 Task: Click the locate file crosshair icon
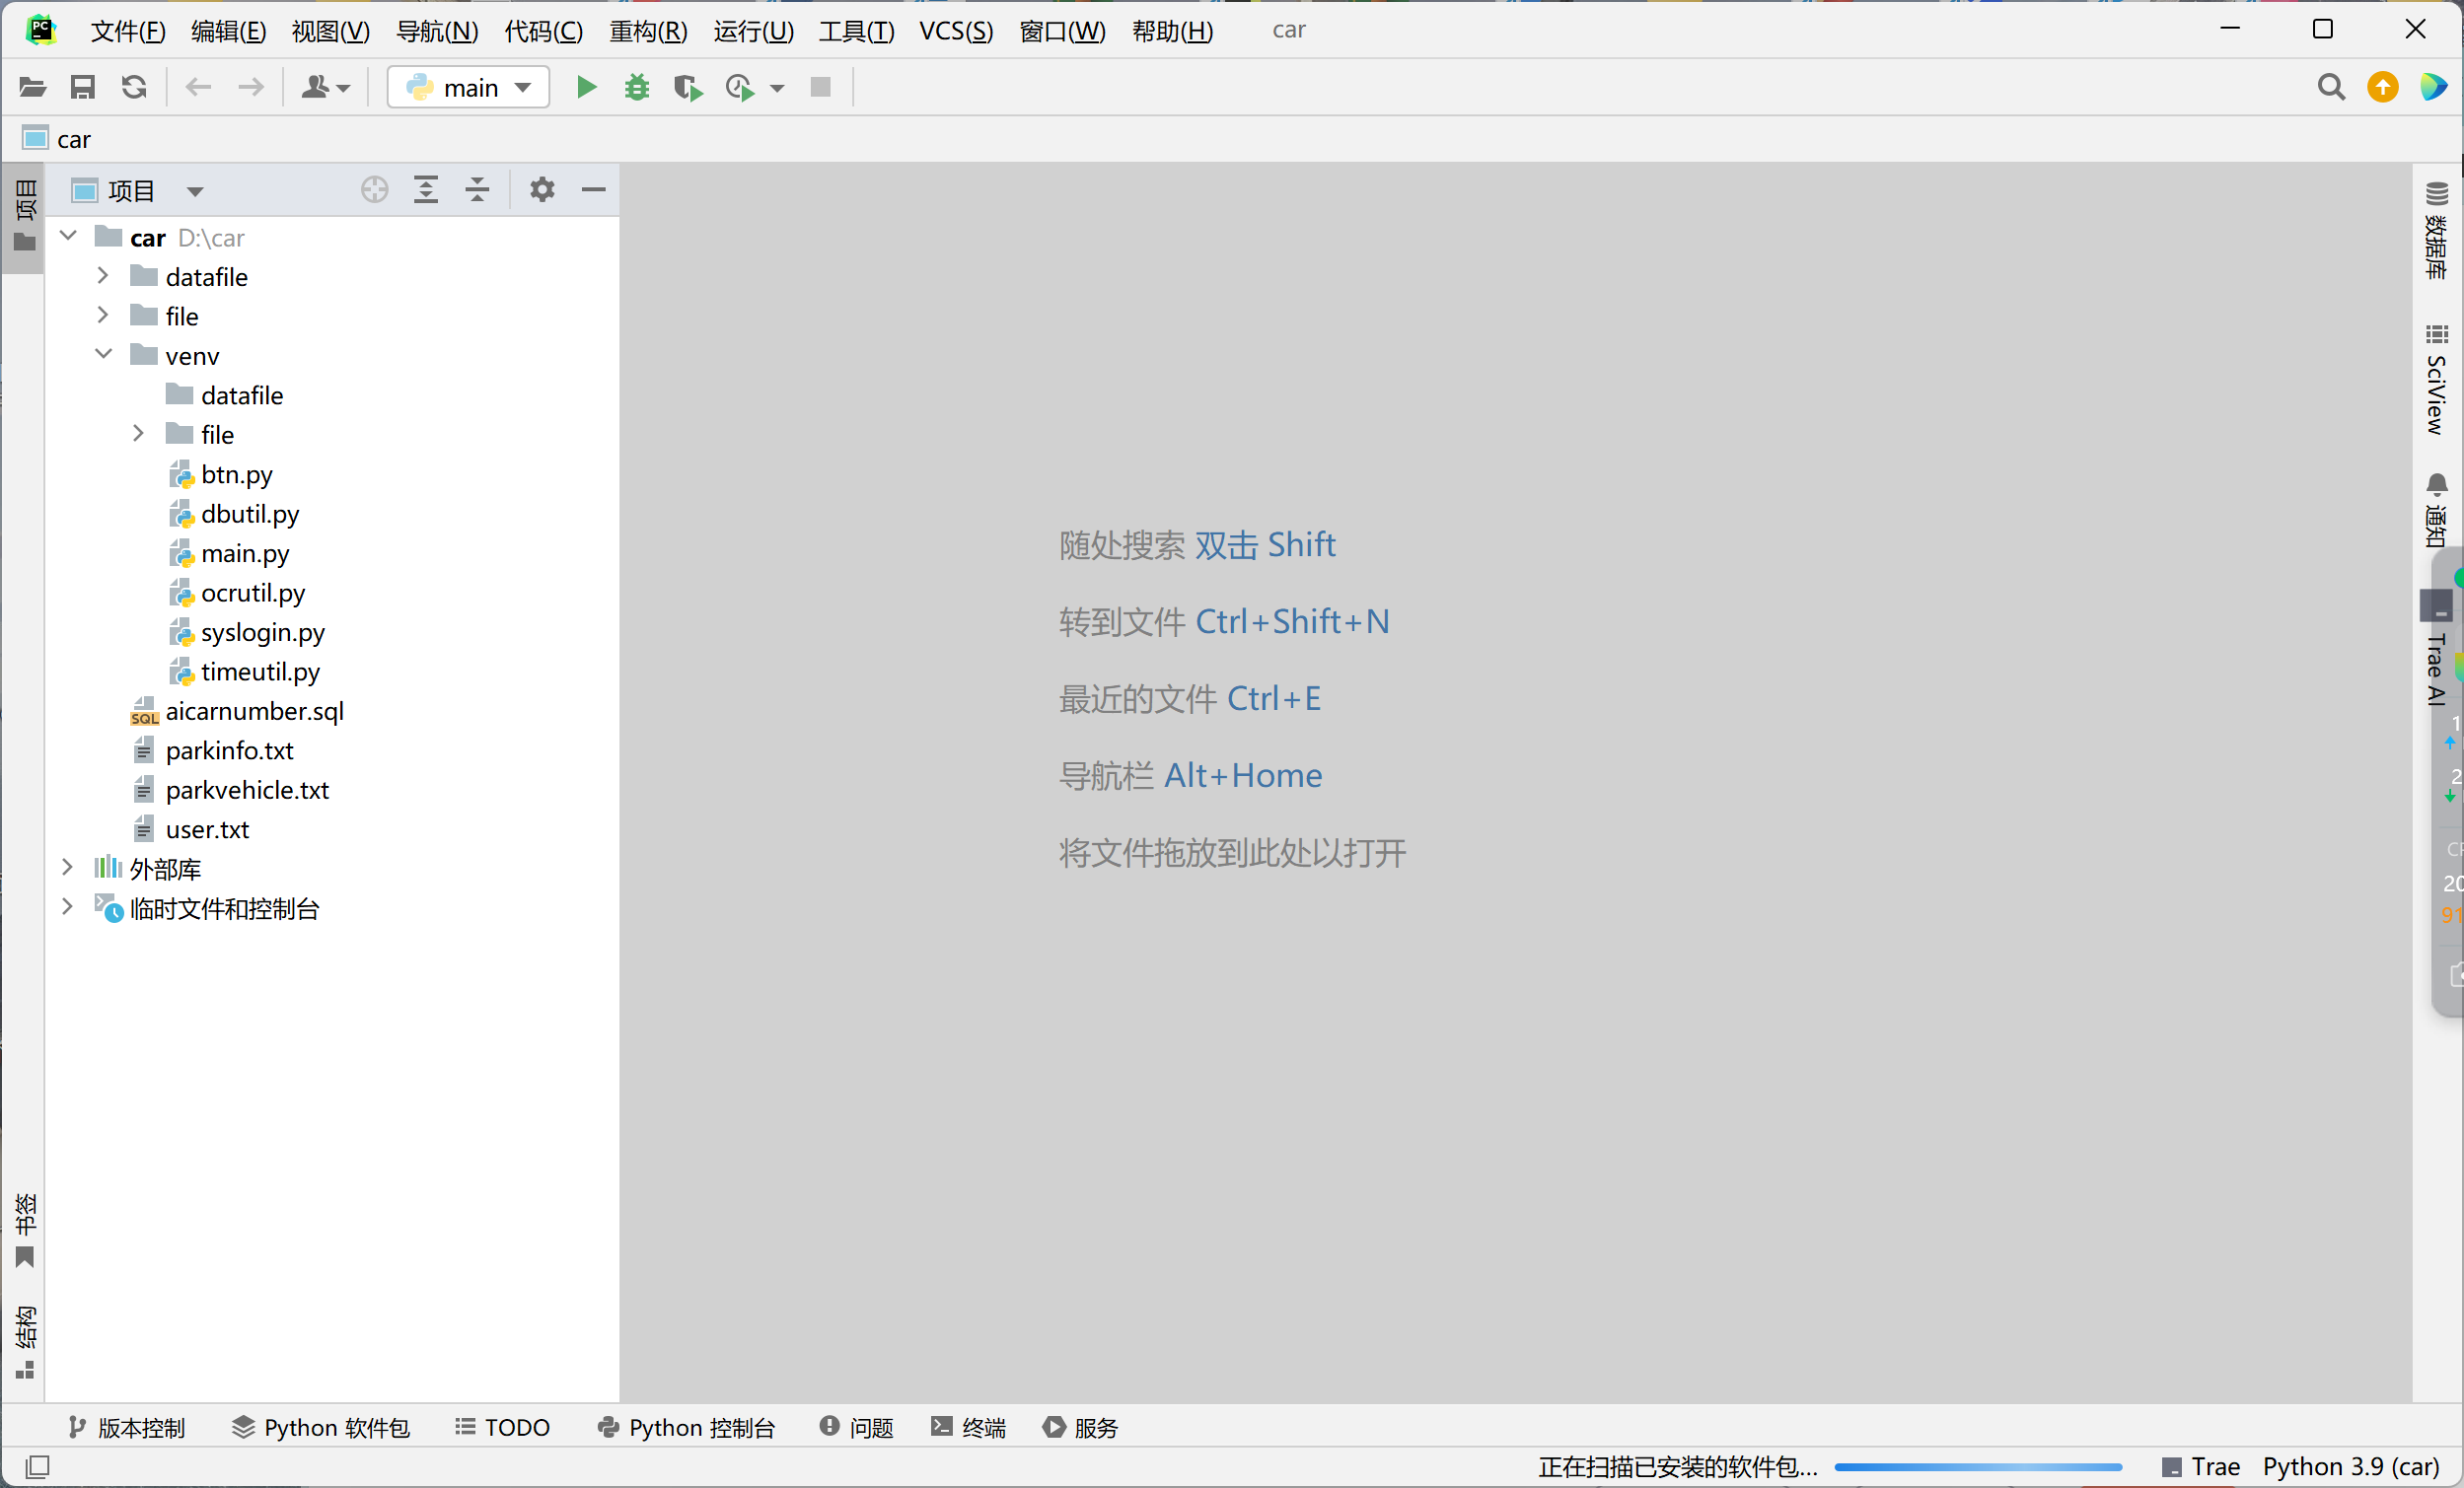pyautogui.click(x=374, y=190)
